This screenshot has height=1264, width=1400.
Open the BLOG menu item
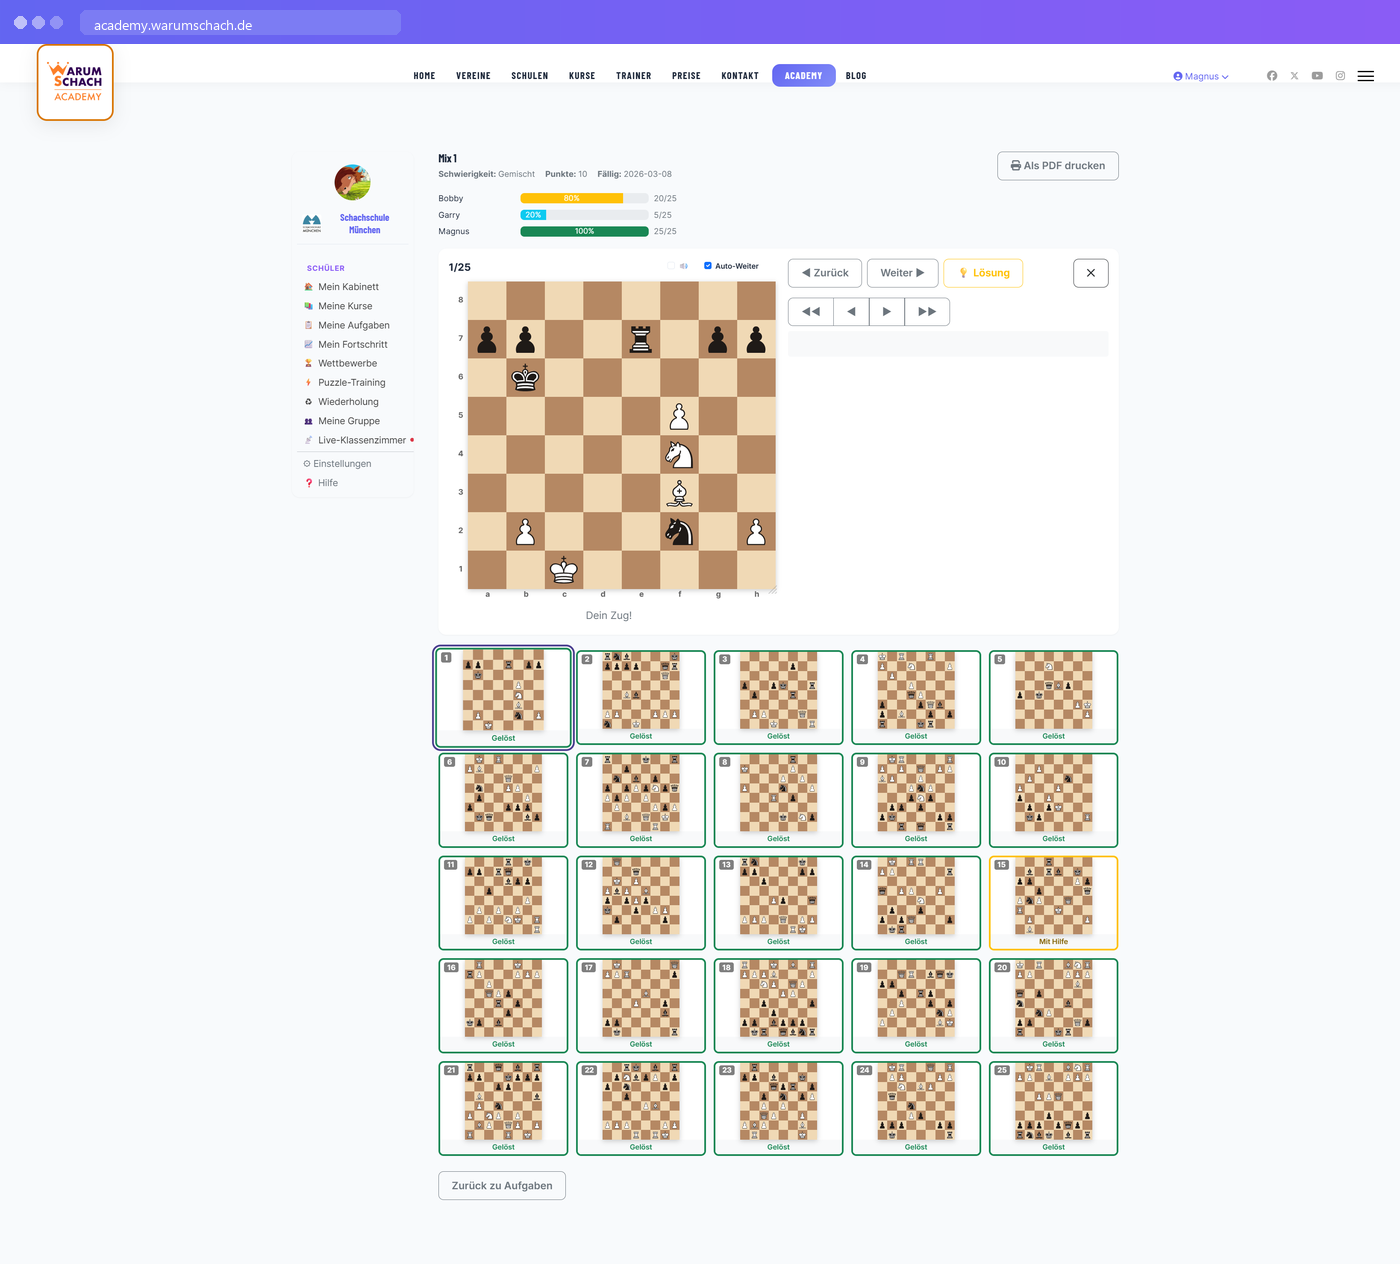(856, 76)
